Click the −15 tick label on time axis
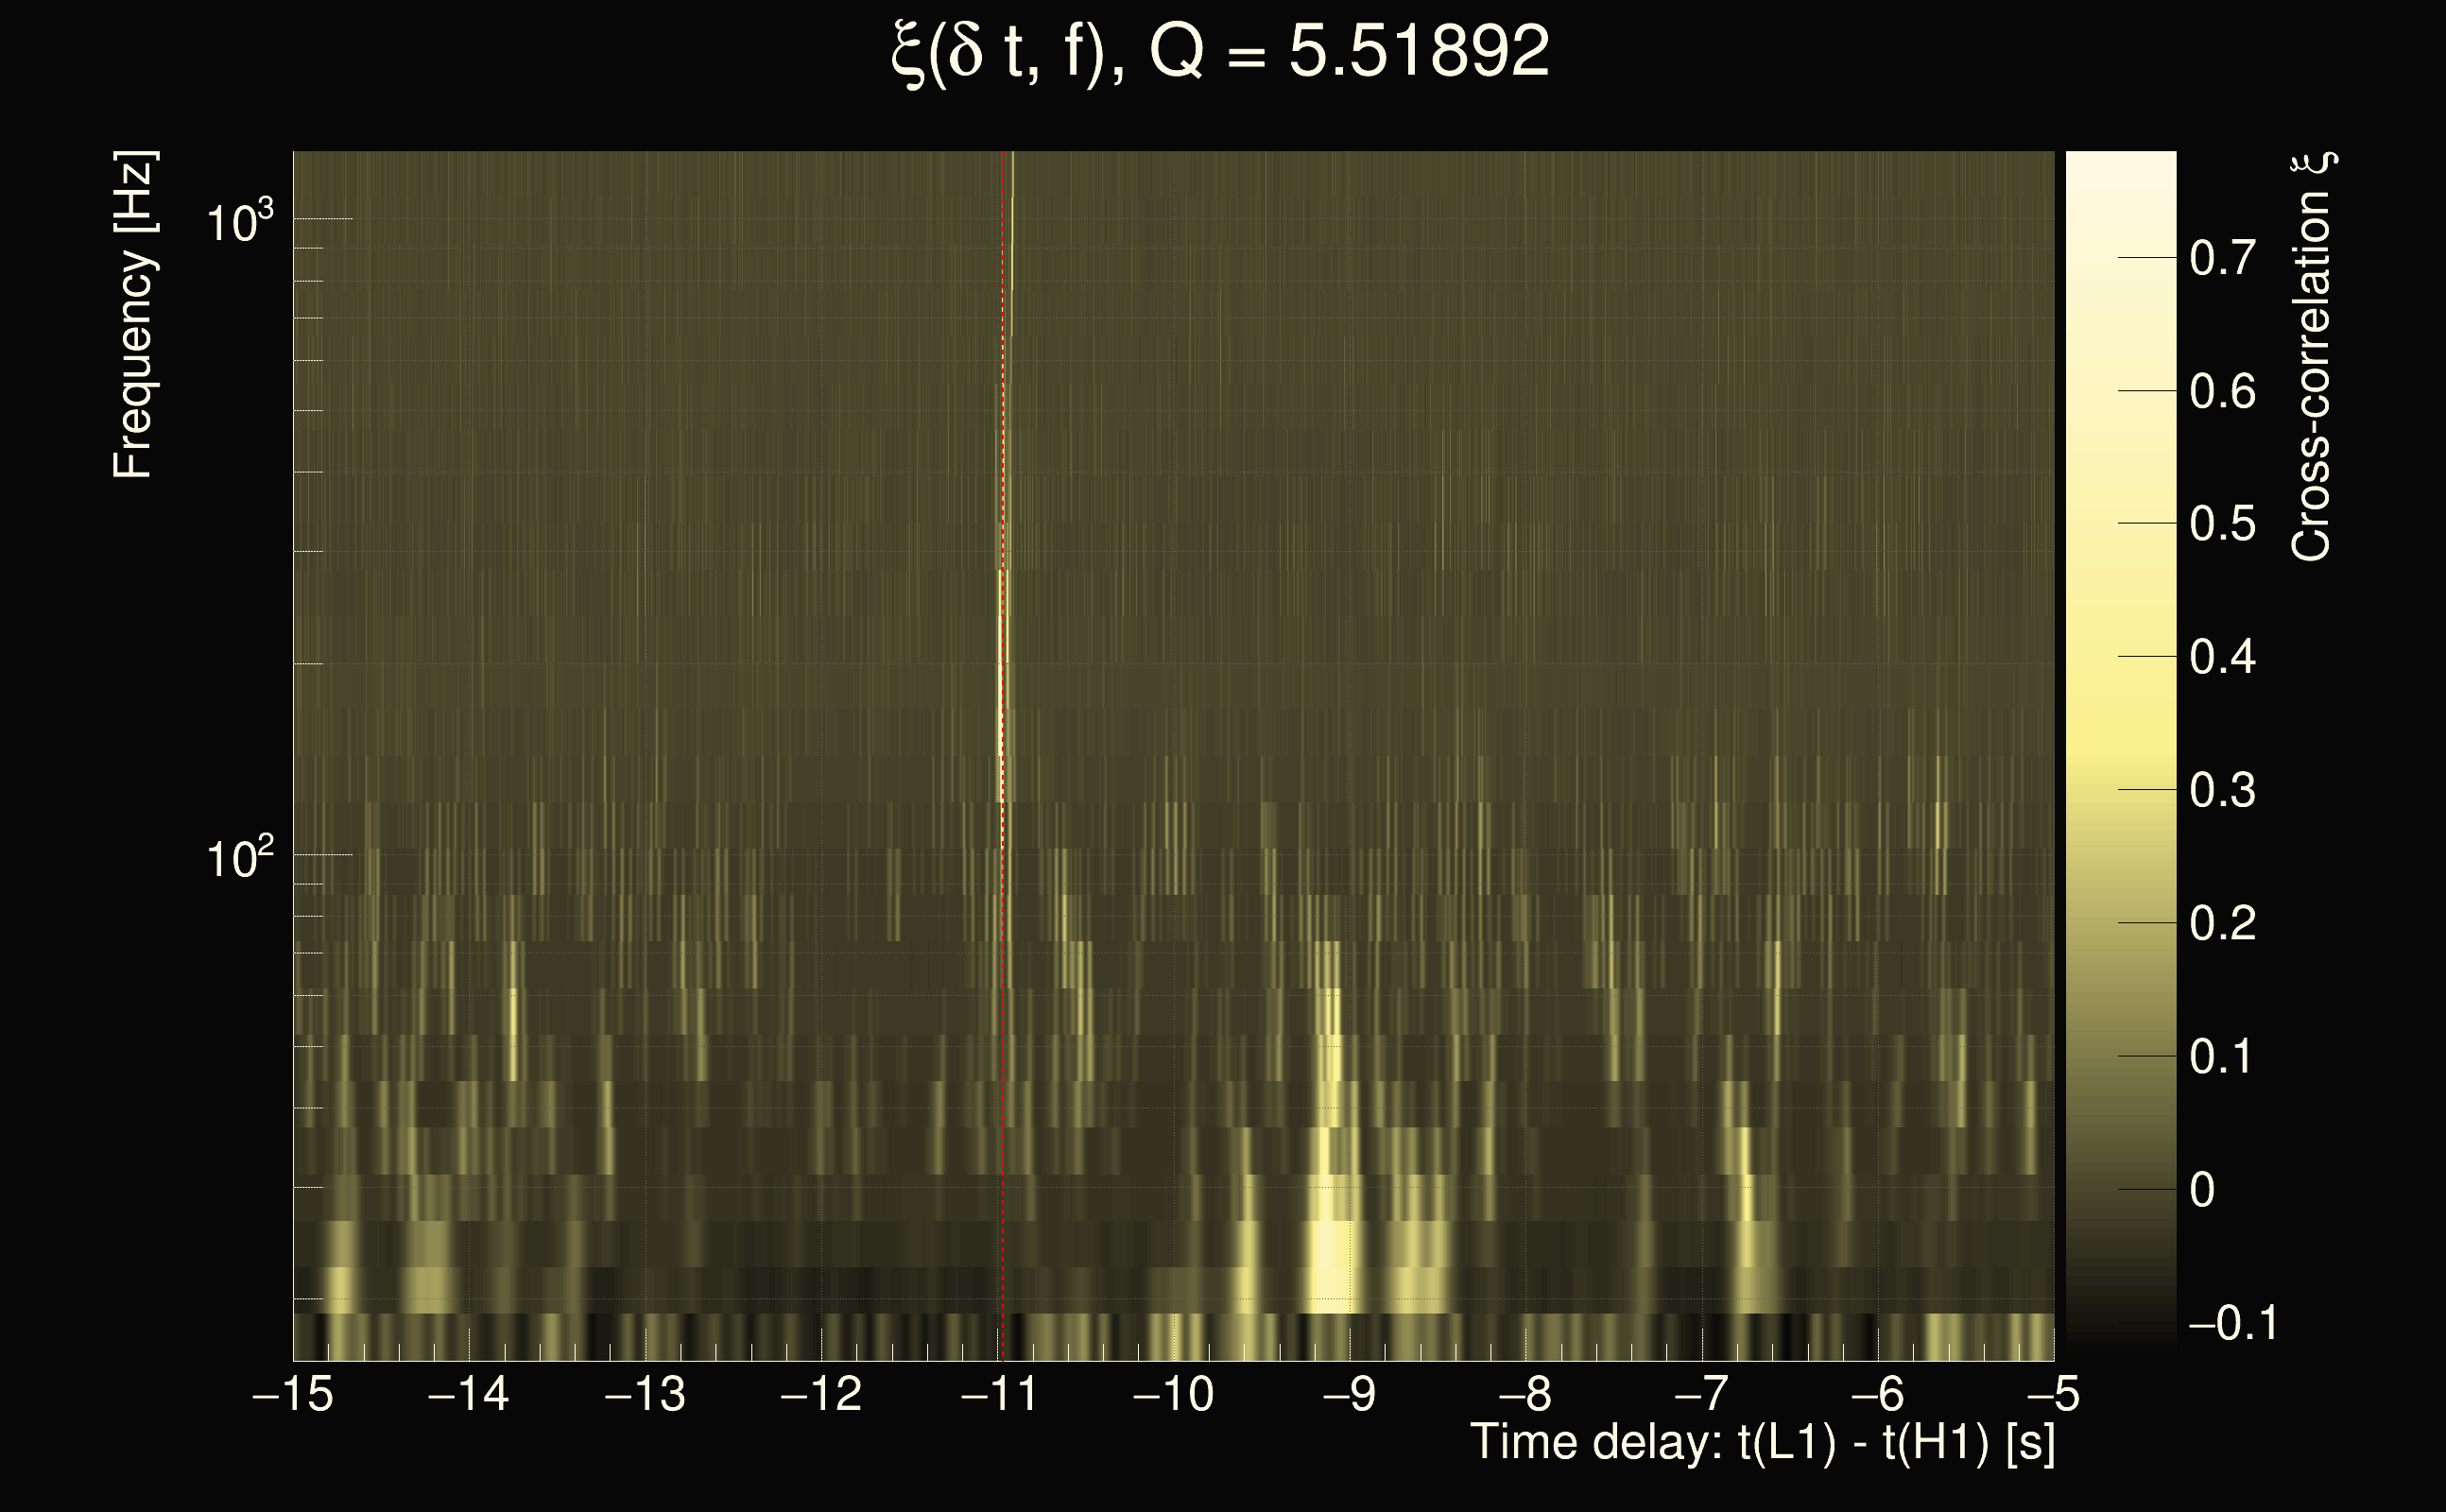The width and height of the screenshot is (2446, 1512). pyautogui.click(x=293, y=1394)
